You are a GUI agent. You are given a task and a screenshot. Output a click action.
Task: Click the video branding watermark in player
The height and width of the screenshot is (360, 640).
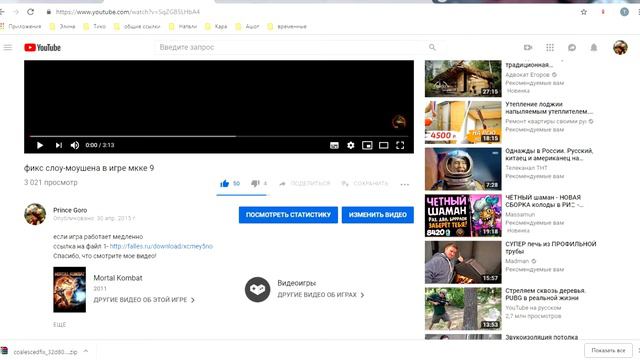click(x=399, y=122)
